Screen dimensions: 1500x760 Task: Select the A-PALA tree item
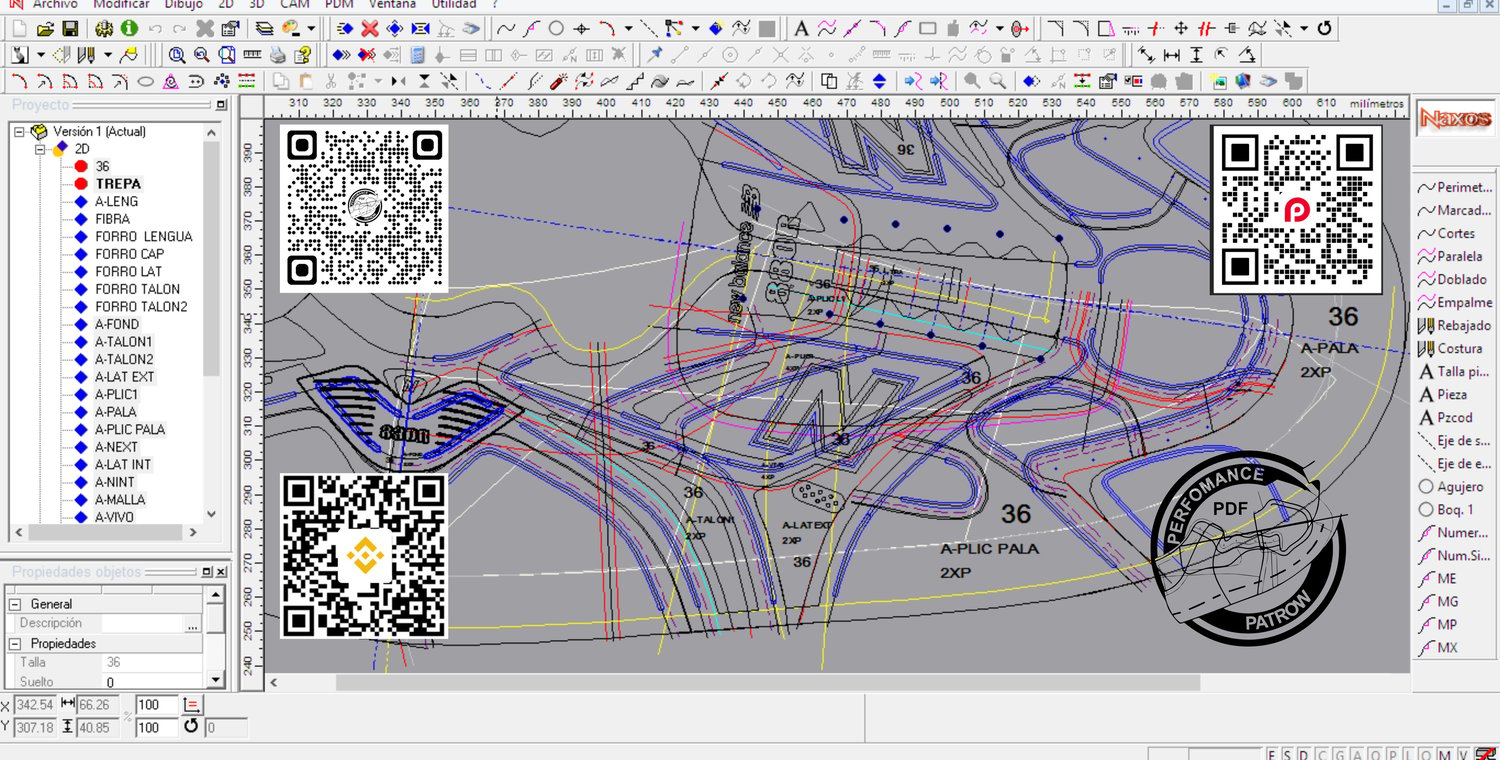pos(116,412)
